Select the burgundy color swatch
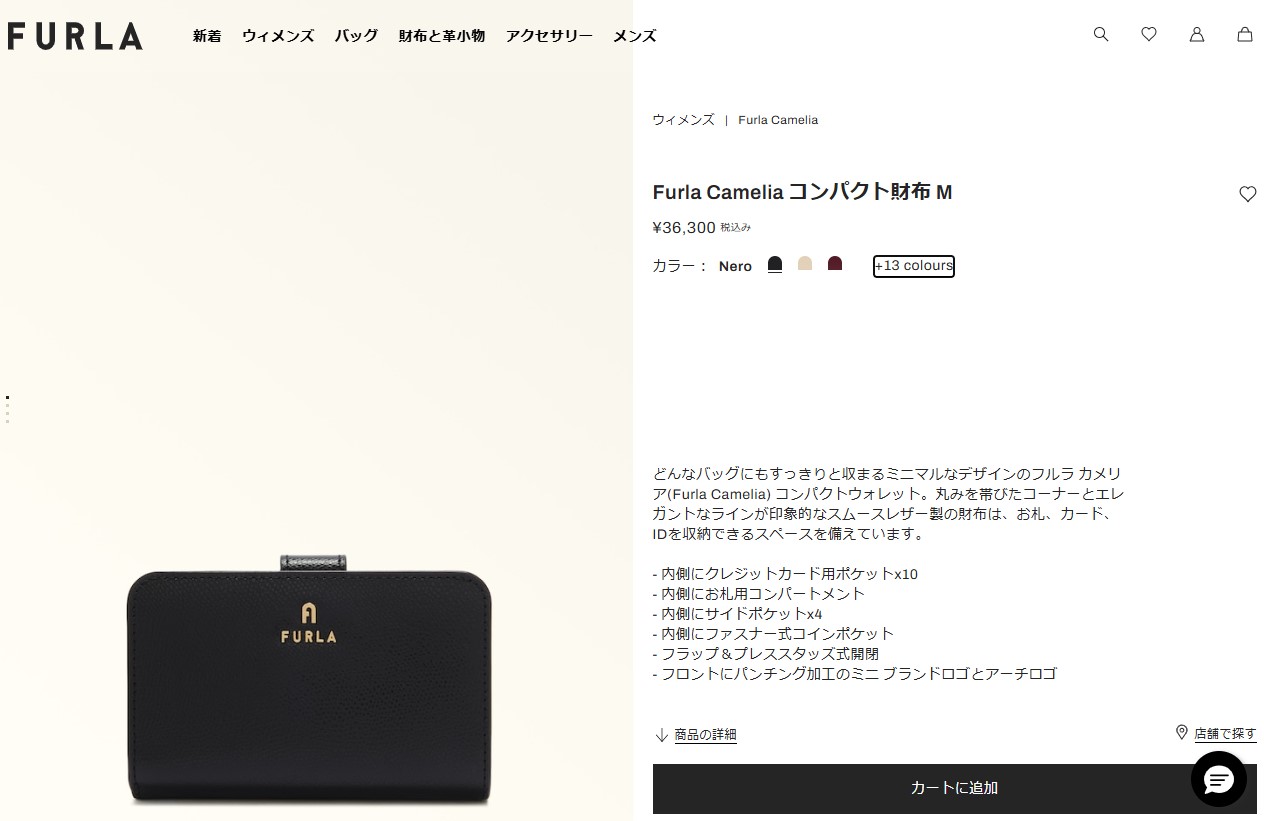1264x821 pixels. 835,264
